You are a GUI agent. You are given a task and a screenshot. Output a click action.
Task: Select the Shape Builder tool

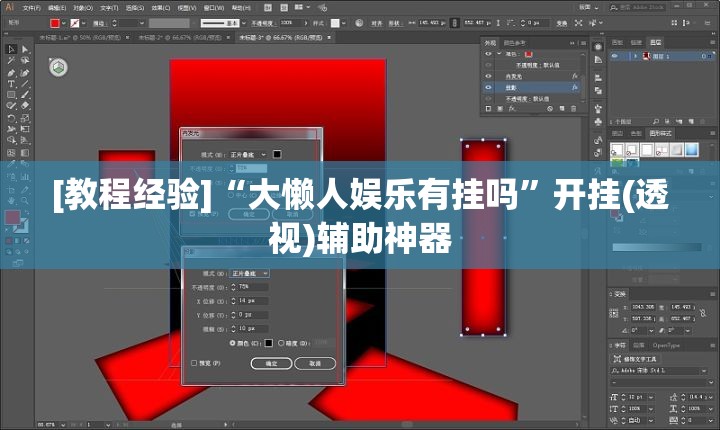click(x=11, y=140)
